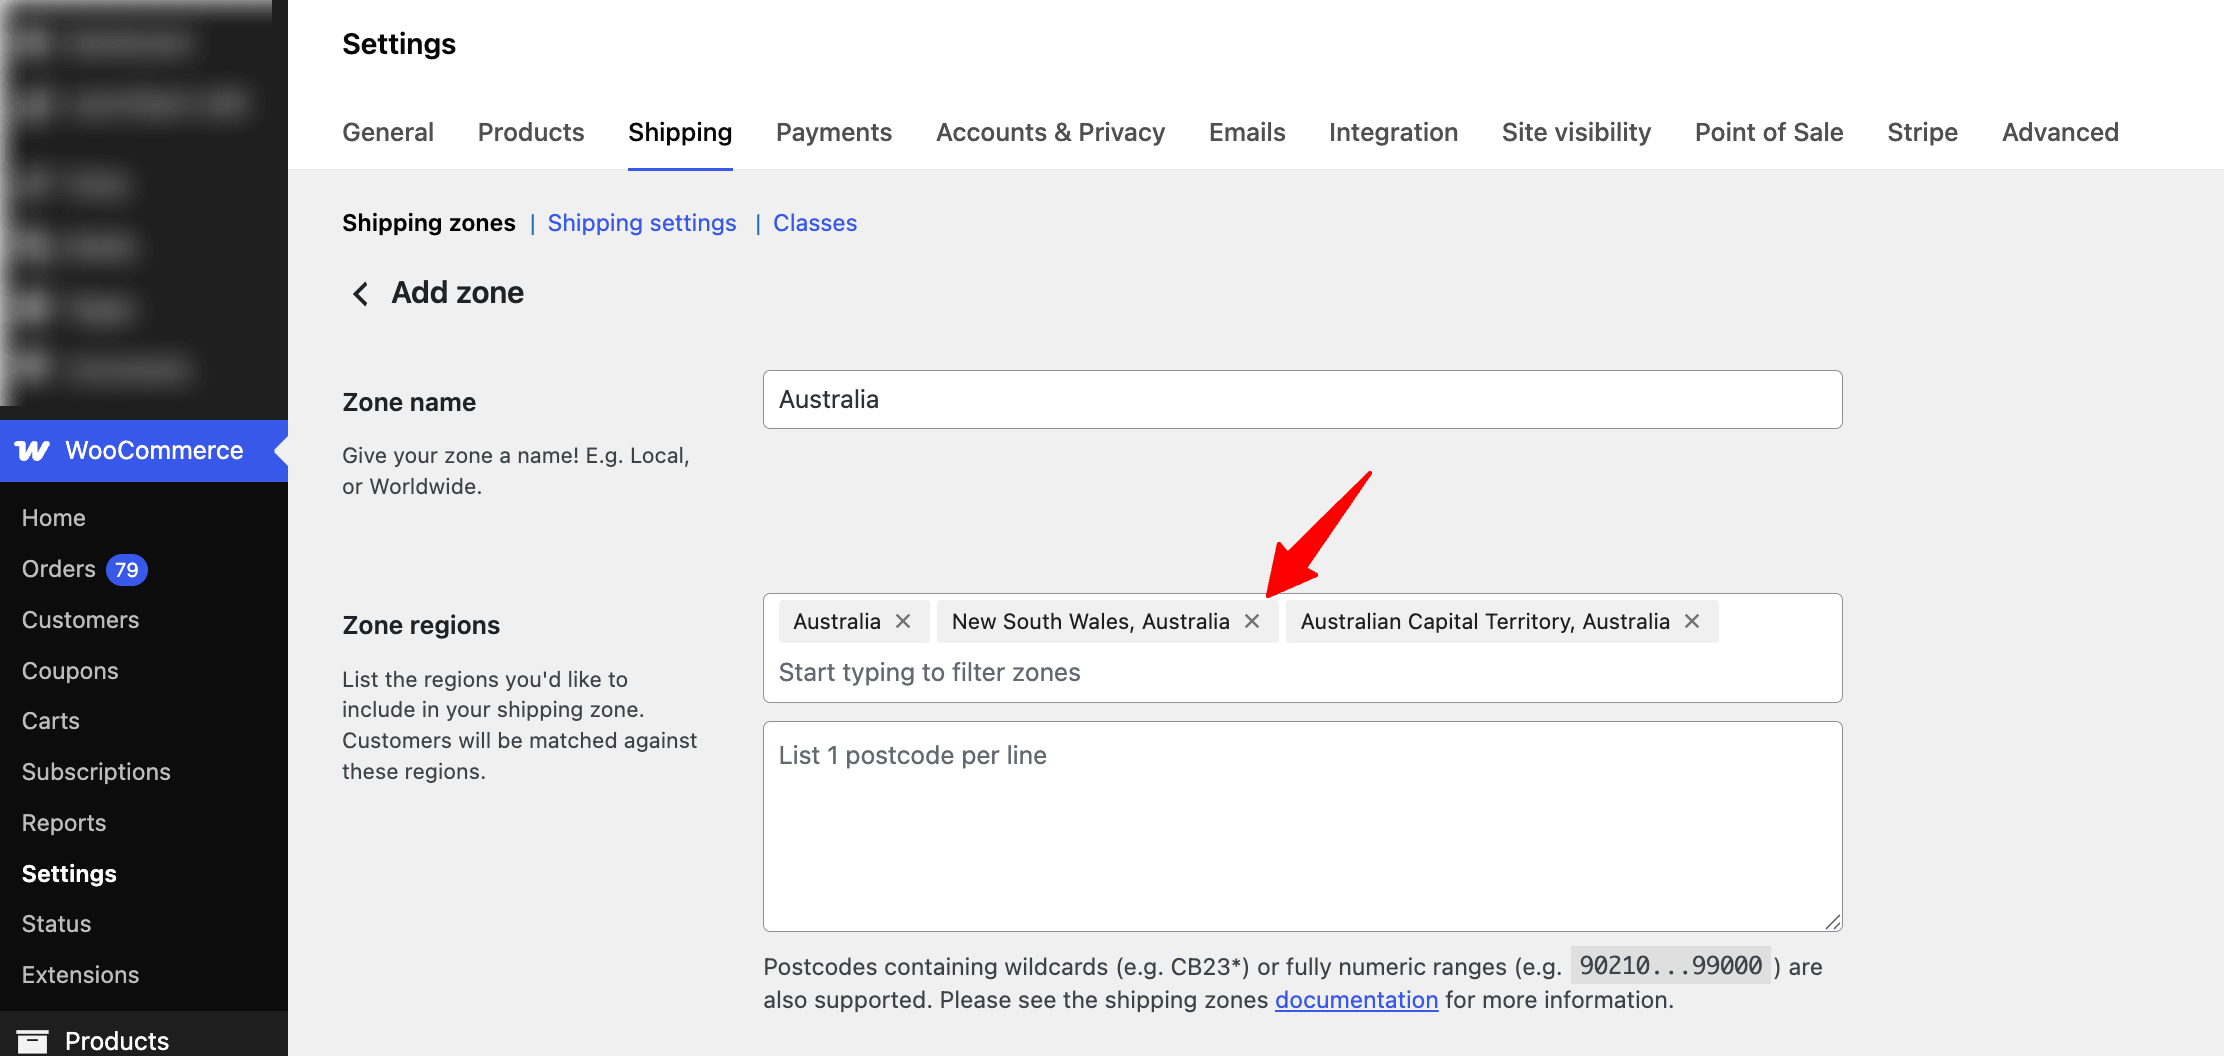Click the back arrow beside Add zone
The image size is (2224, 1056).
[360, 293]
